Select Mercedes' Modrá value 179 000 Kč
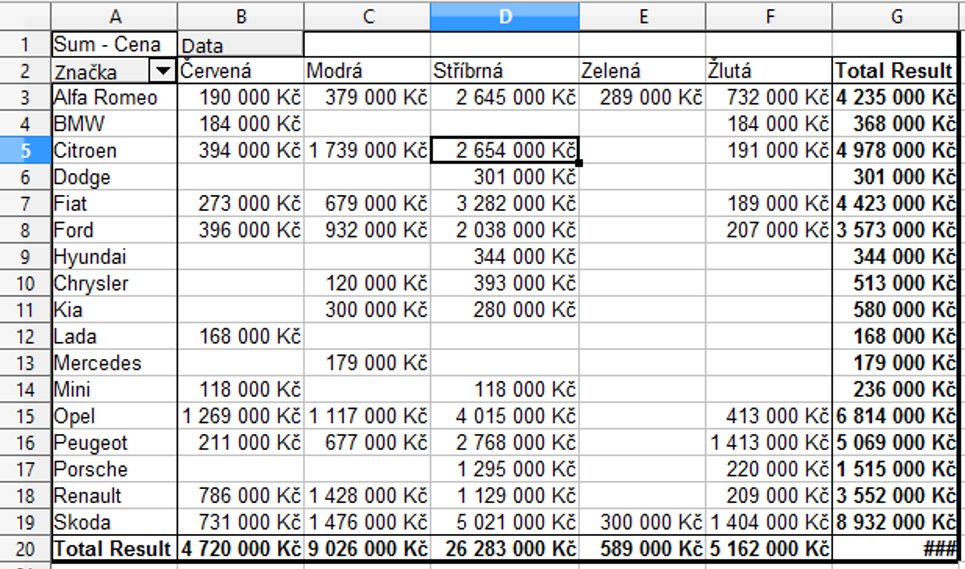965x569 pixels. (367, 363)
